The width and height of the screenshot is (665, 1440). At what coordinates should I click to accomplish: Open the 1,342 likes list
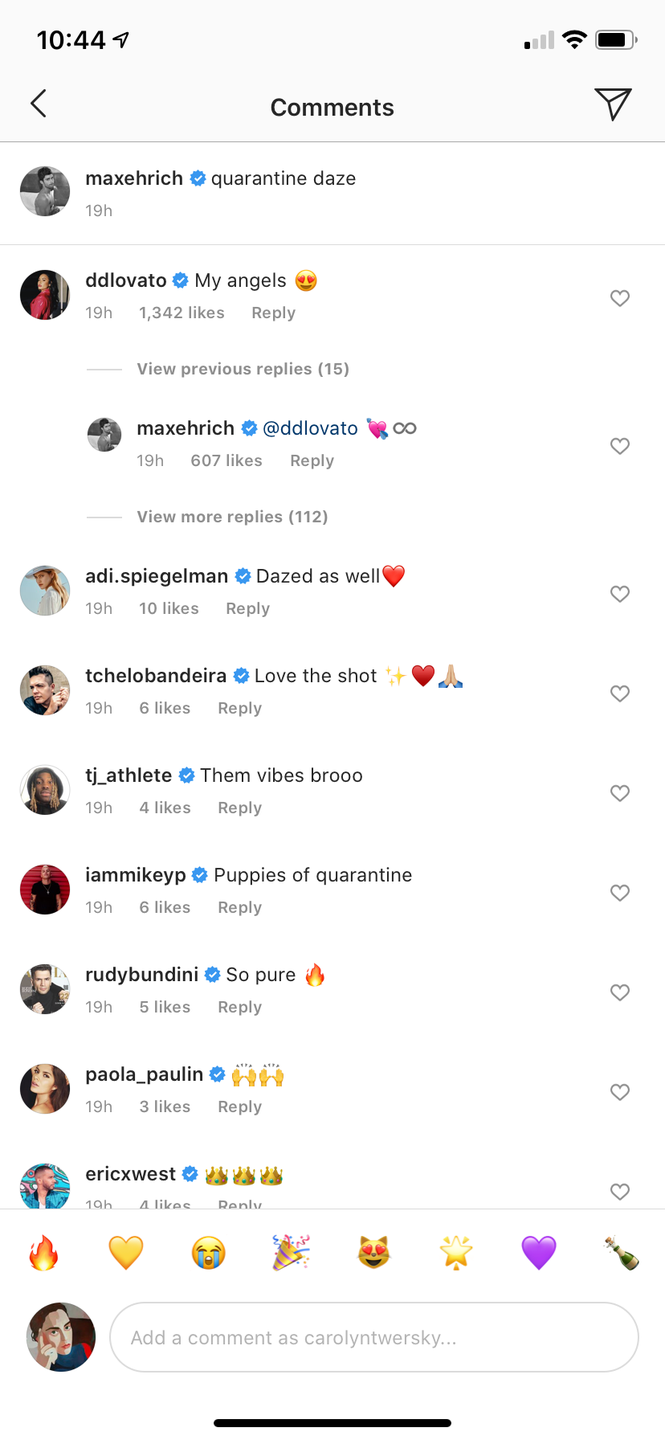pyautogui.click(x=181, y=313)
